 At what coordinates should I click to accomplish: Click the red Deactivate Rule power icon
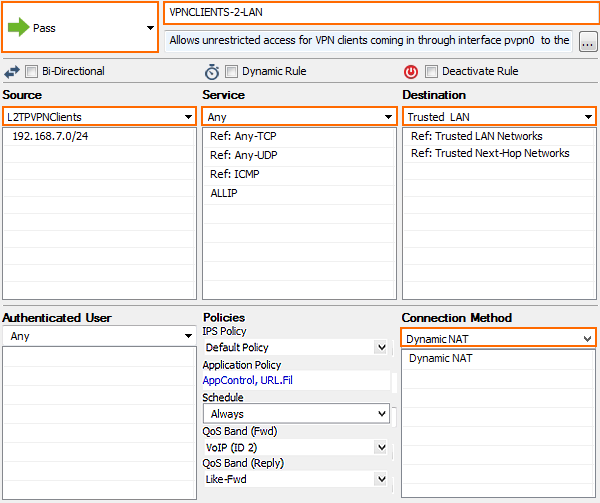(411, 72)
